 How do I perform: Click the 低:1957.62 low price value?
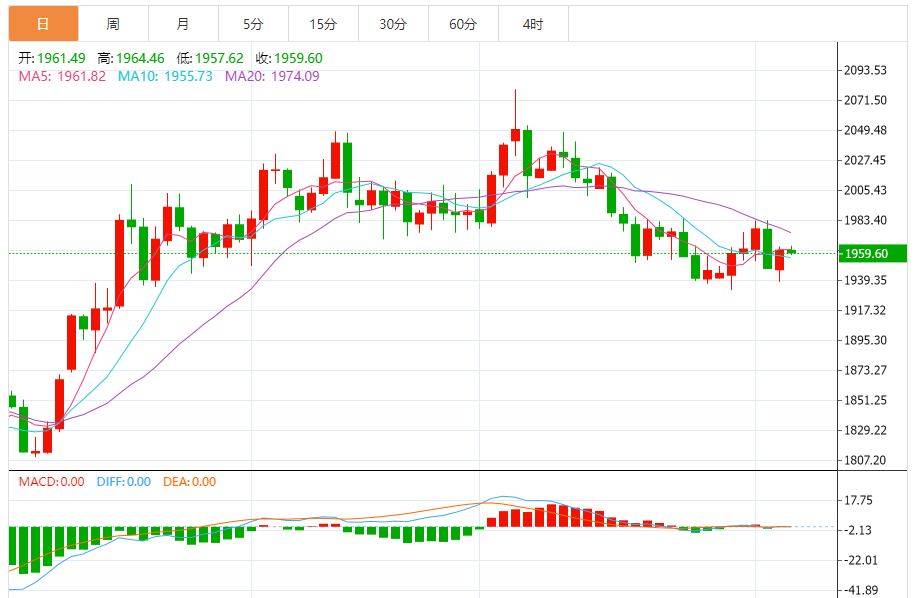coord(210,58)
